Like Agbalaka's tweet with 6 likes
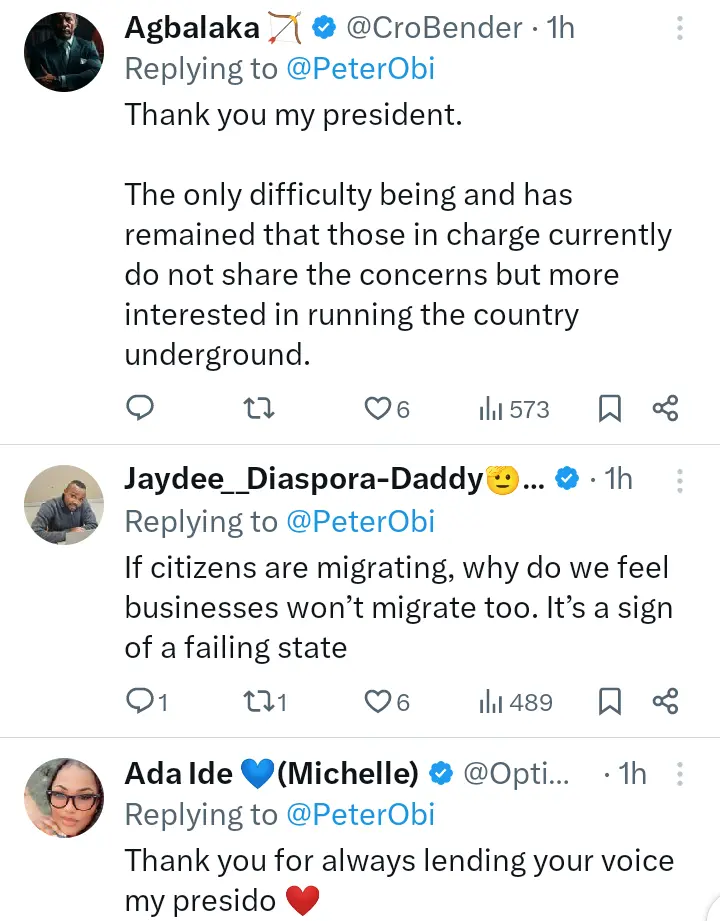Screen dimensions: 720x921 coord(377,408)
